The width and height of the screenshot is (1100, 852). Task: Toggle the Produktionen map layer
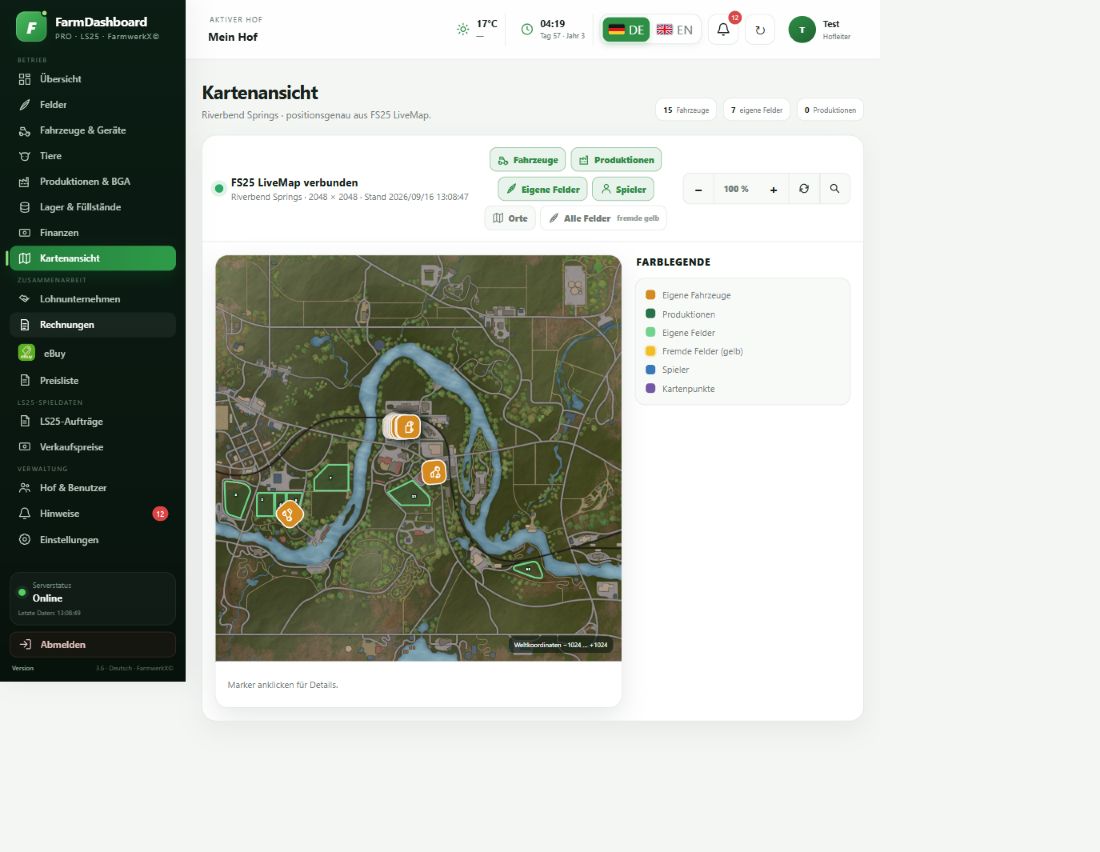[616, 160]
